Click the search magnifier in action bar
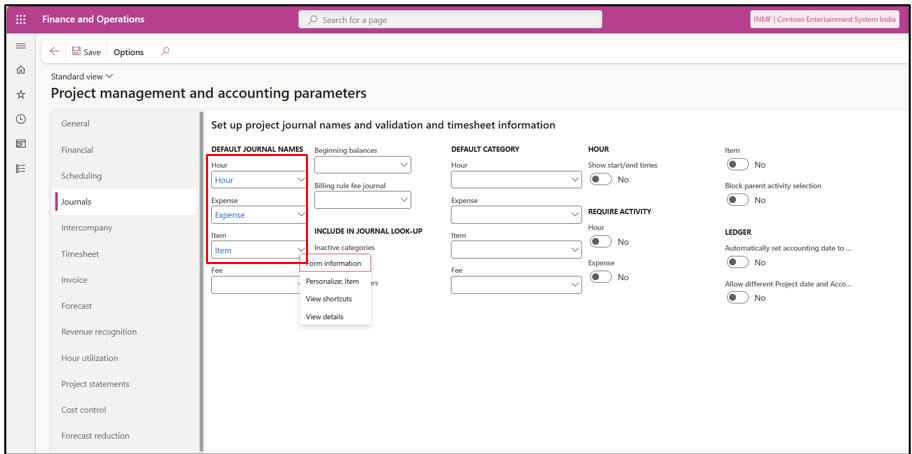 165,52
